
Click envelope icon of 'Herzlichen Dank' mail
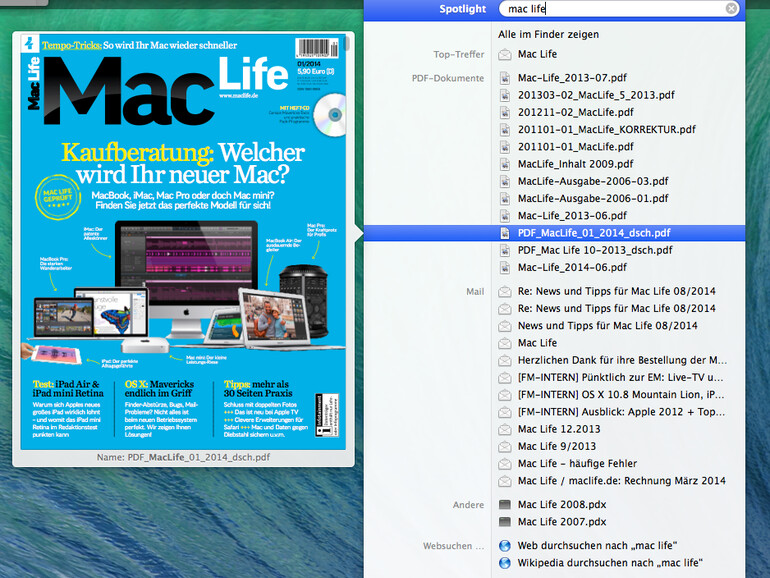click(504, 360)
